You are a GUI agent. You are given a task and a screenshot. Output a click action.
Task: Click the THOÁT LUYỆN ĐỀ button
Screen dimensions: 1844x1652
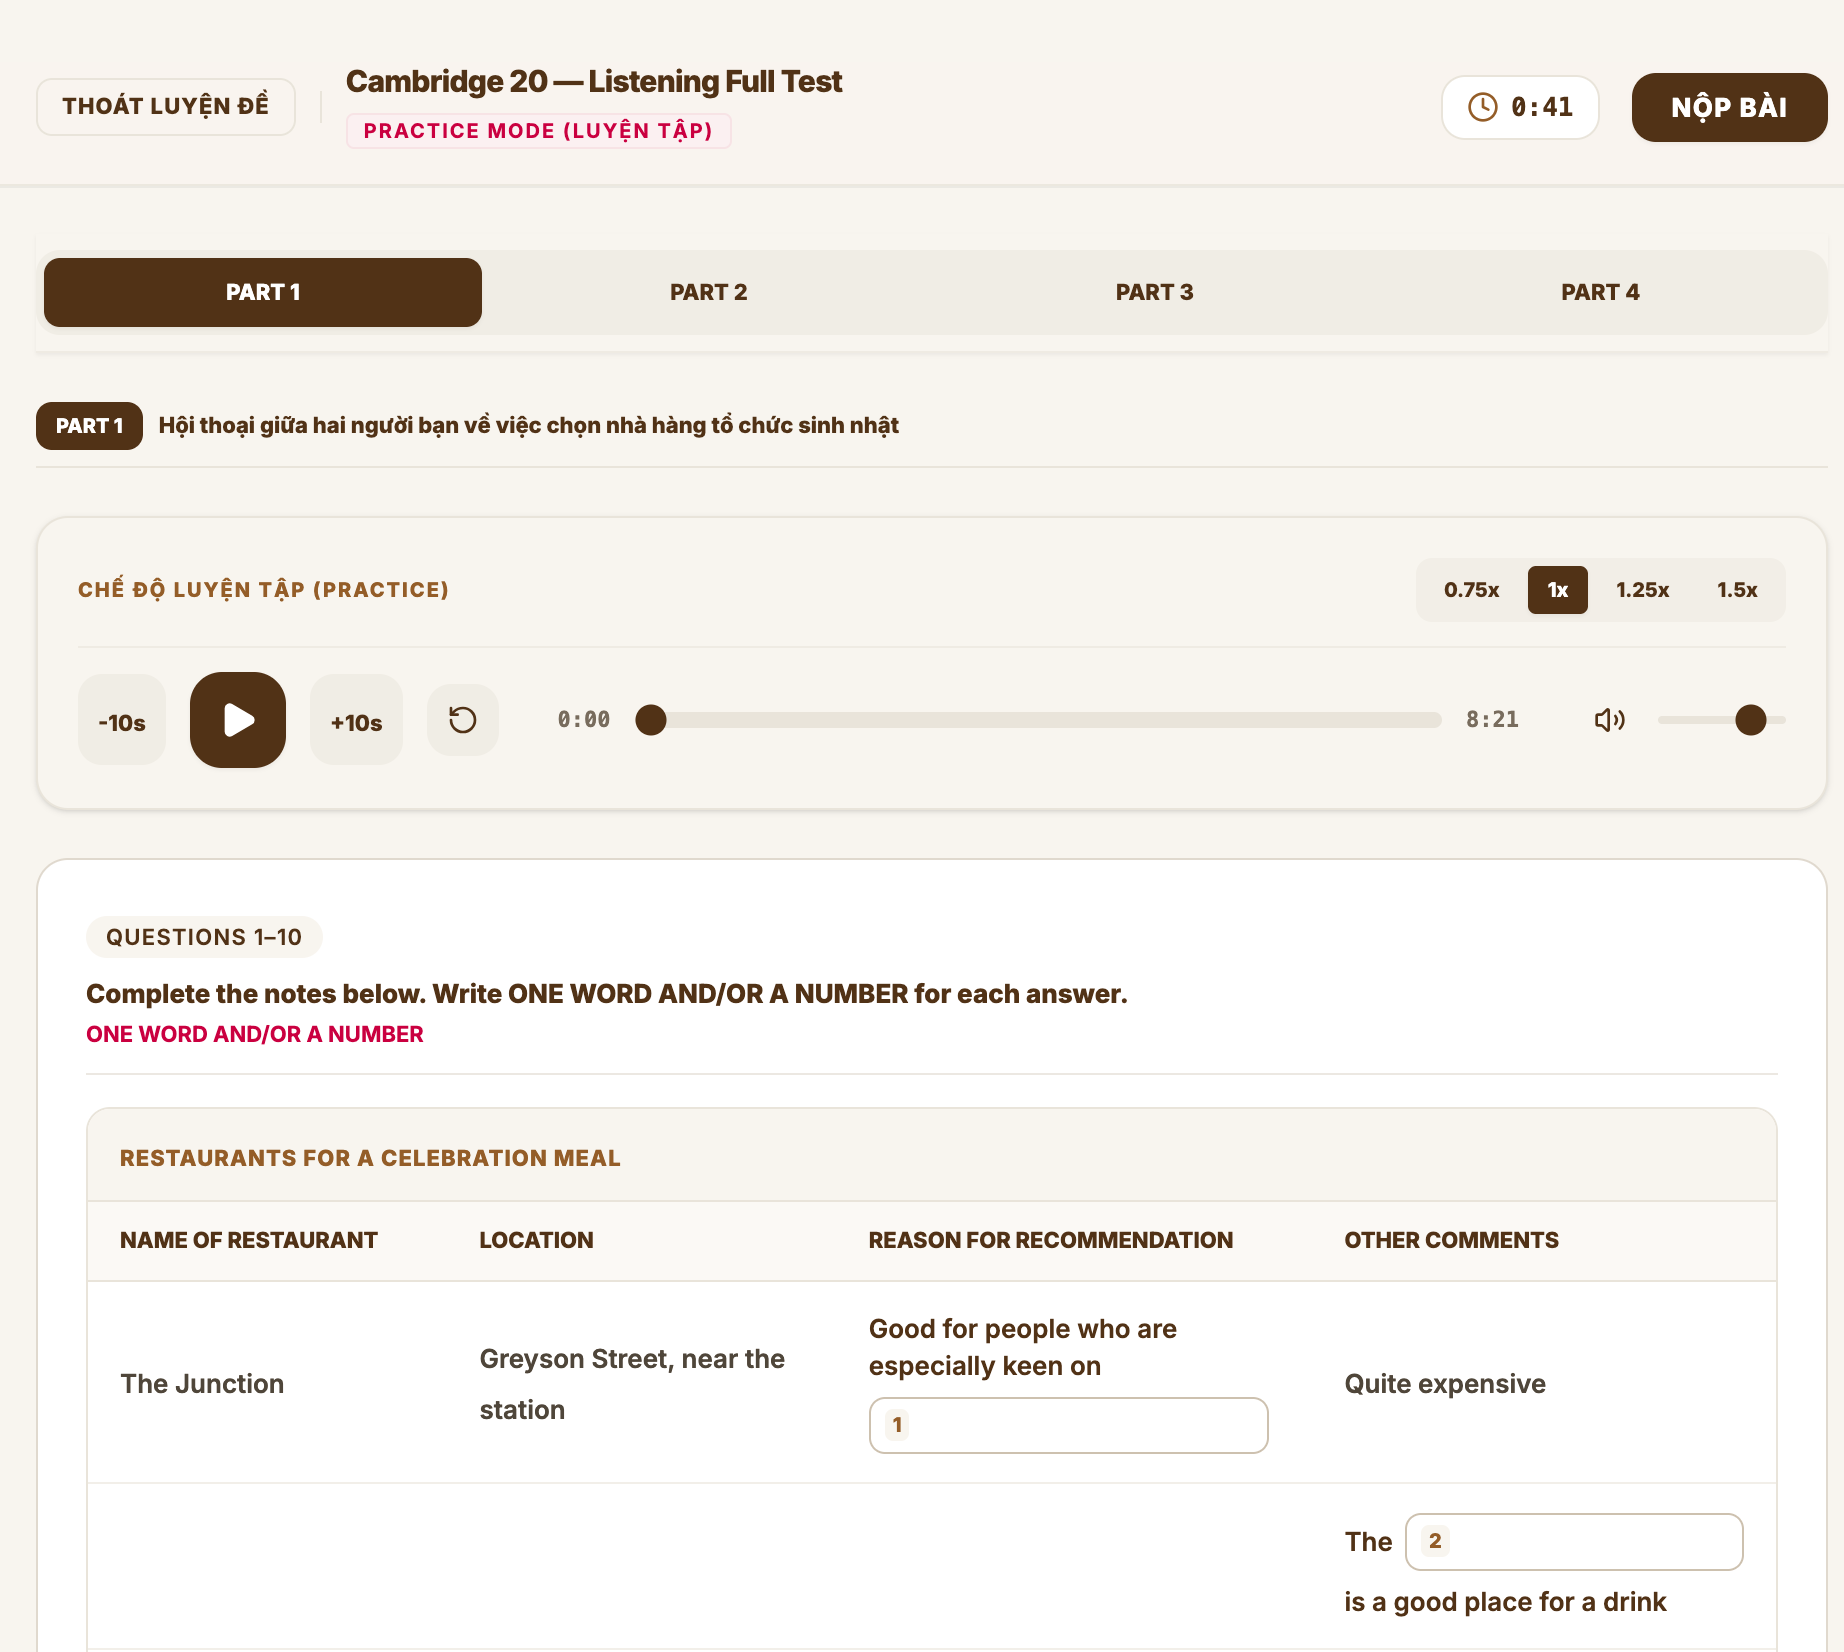click(x=166, y=106)
